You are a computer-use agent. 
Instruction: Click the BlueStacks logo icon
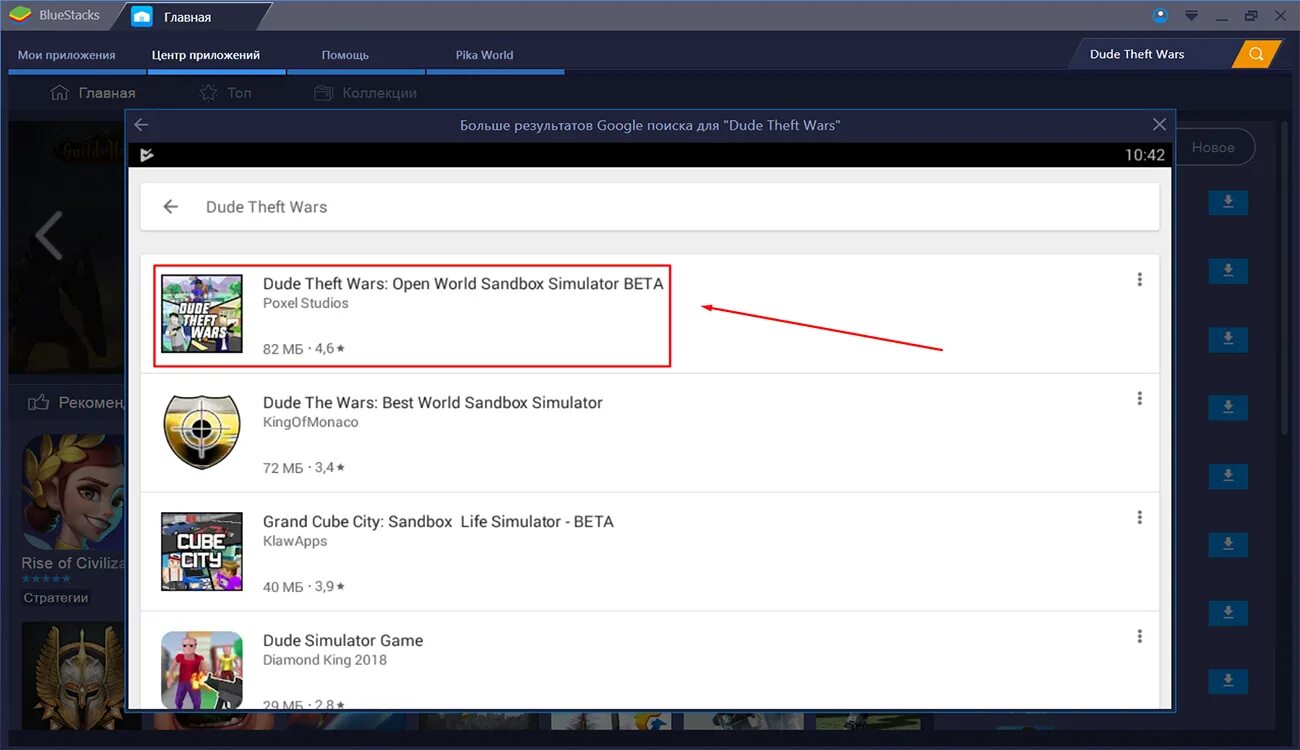pyautogui.click(x=19, y=16)
